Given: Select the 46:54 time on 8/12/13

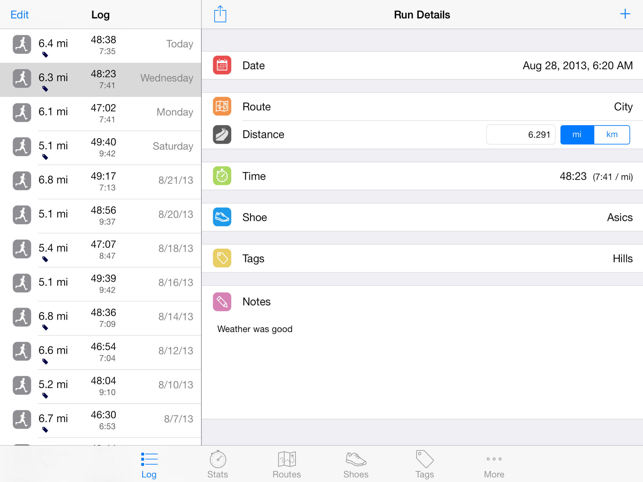Looking at the screenshot, I should pyautogui.click(x=103, y=347).
